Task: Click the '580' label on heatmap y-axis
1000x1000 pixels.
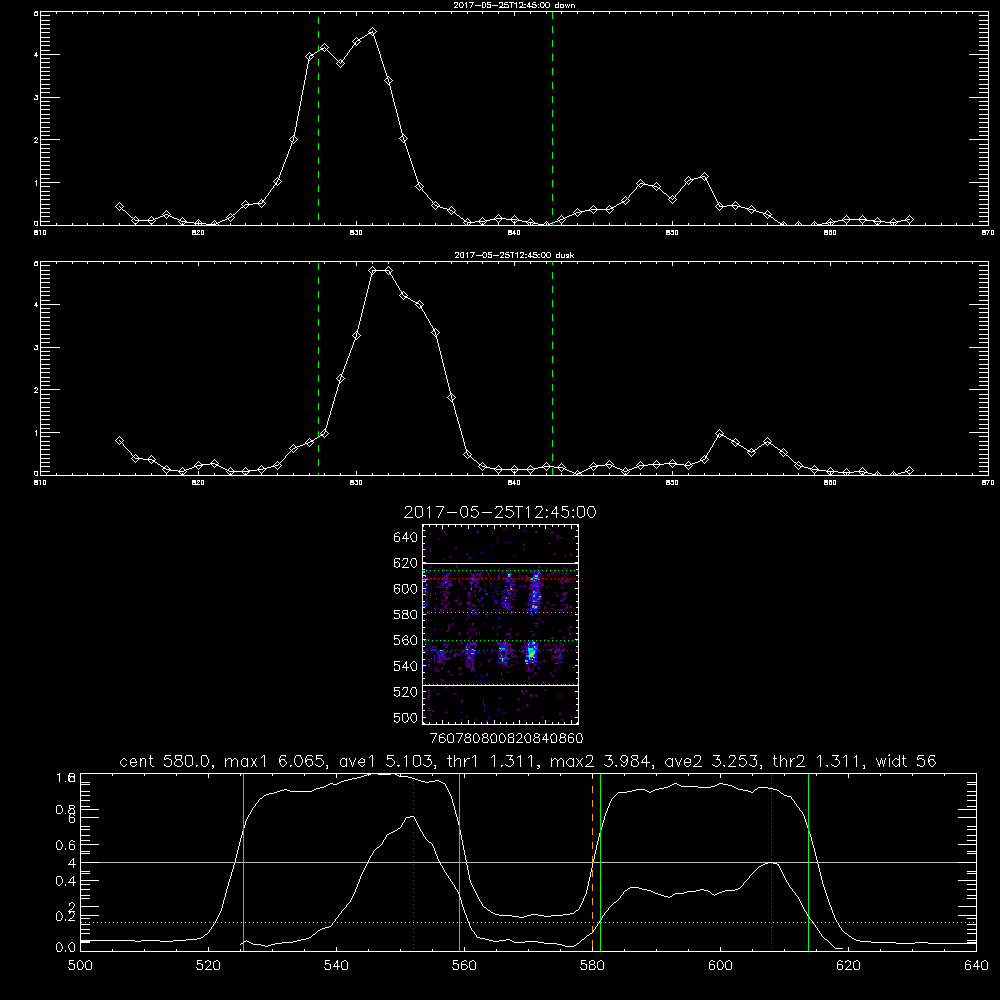Action: click(x=405, y=615)
